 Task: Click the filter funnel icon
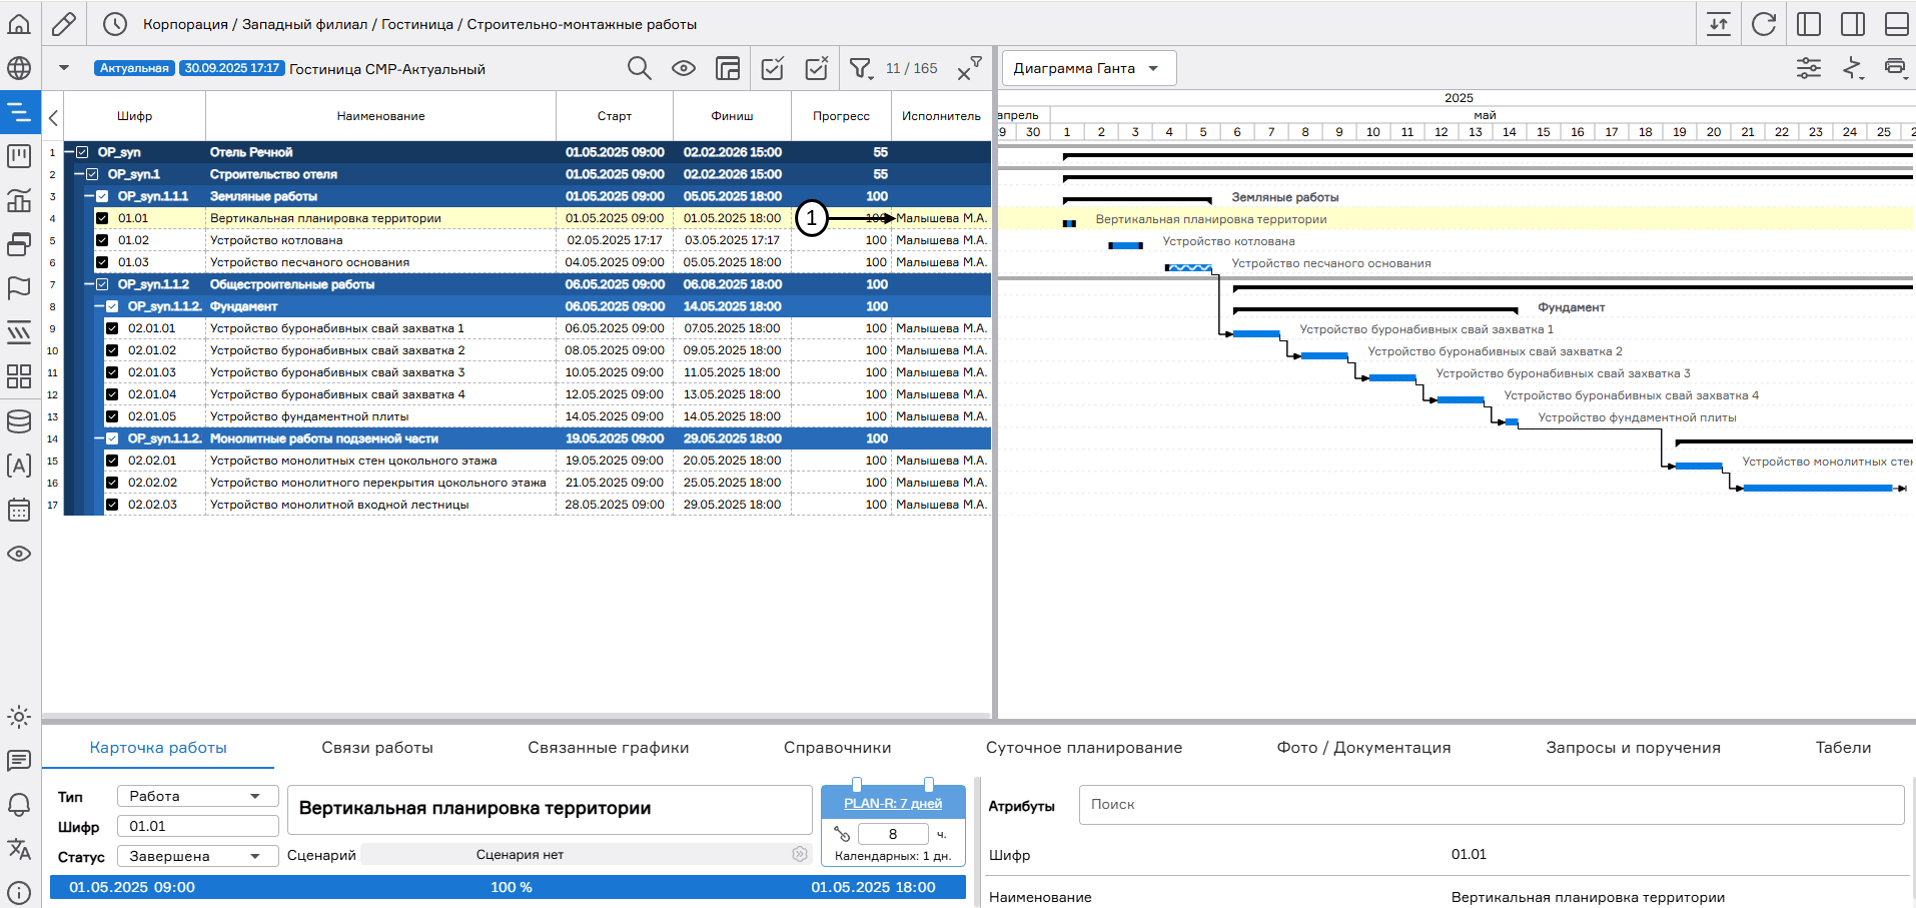point(859,68)
